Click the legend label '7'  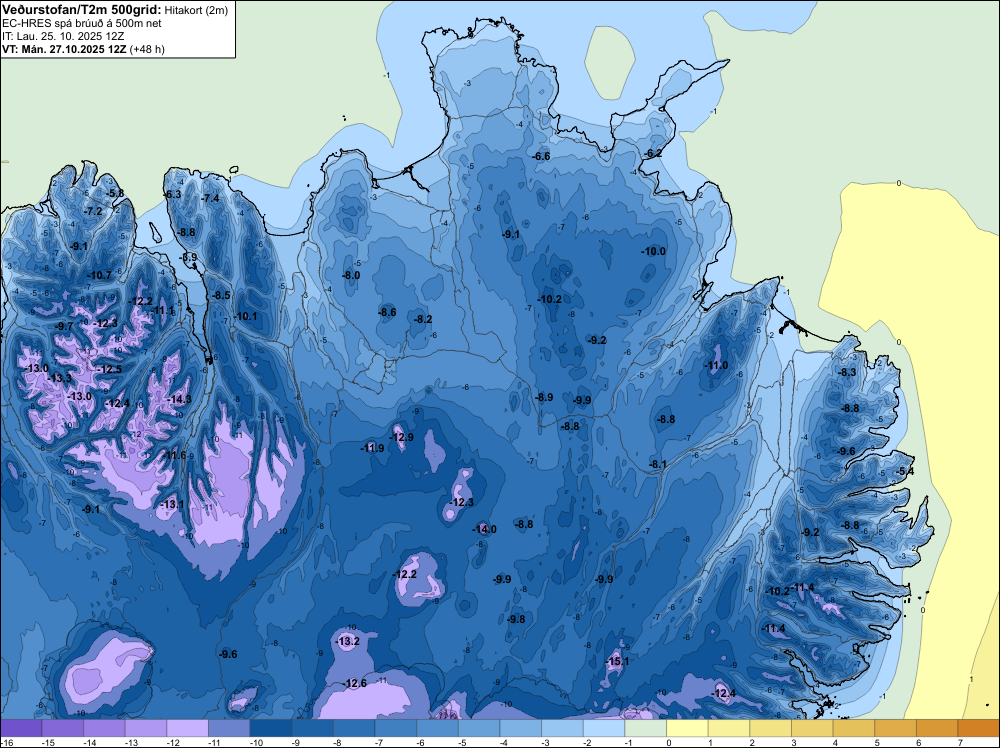coord(960,743)
